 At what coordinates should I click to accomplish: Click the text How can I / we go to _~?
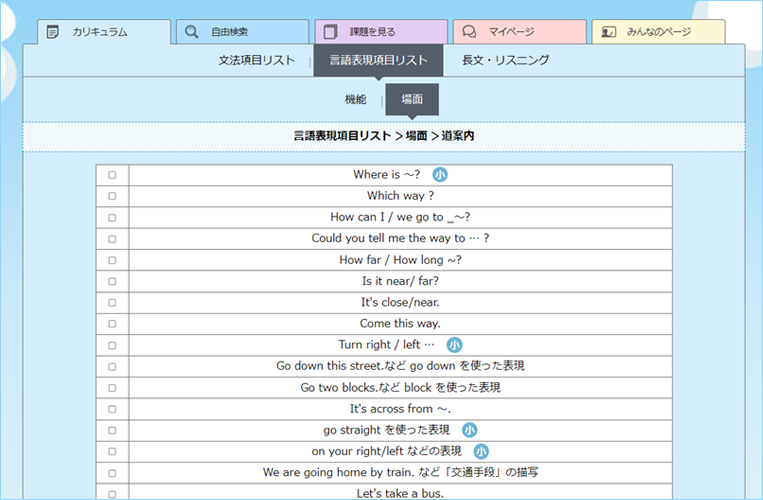point(400,217)
